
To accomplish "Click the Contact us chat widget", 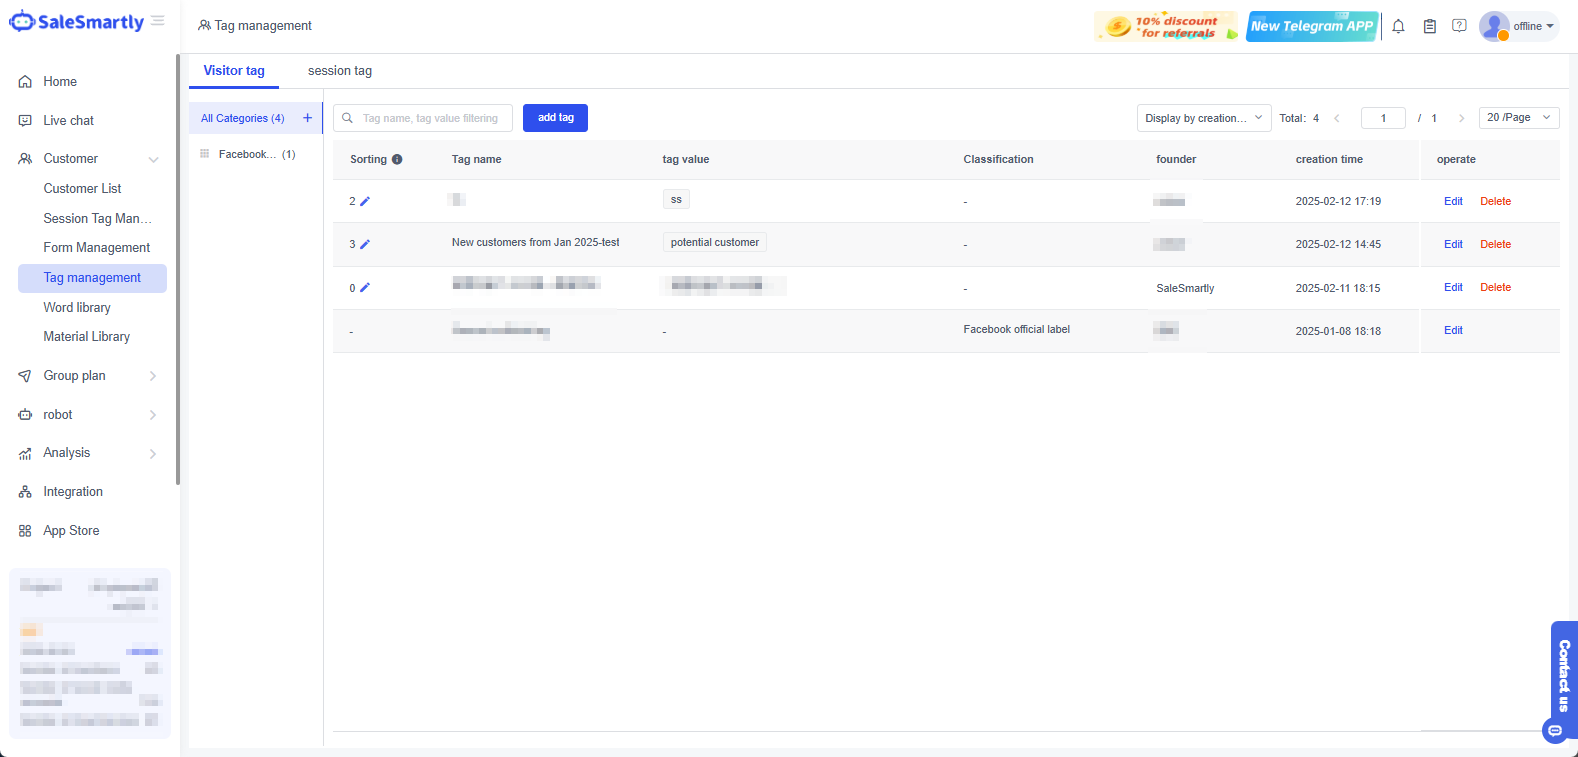I will (x=1563, y=680).
